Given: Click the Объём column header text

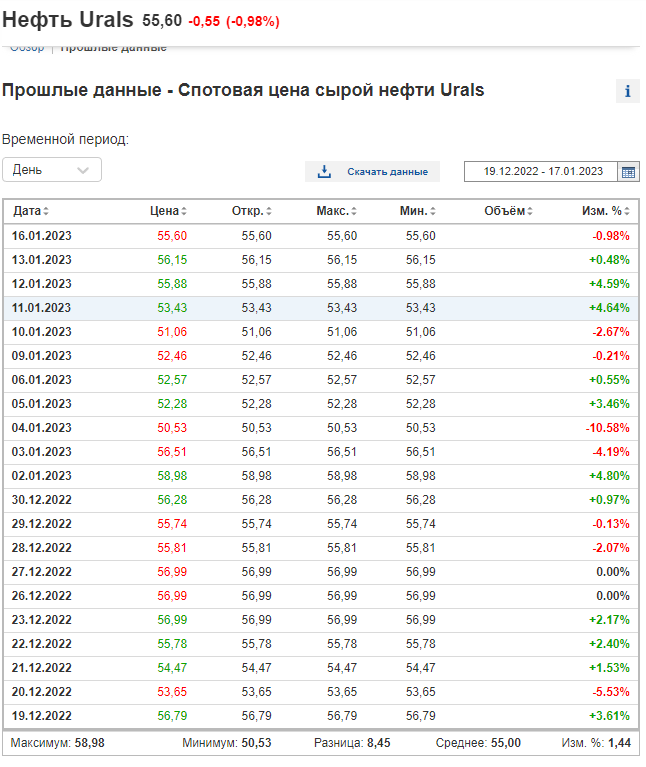Looking at the screenshot, I should (505, 211).
